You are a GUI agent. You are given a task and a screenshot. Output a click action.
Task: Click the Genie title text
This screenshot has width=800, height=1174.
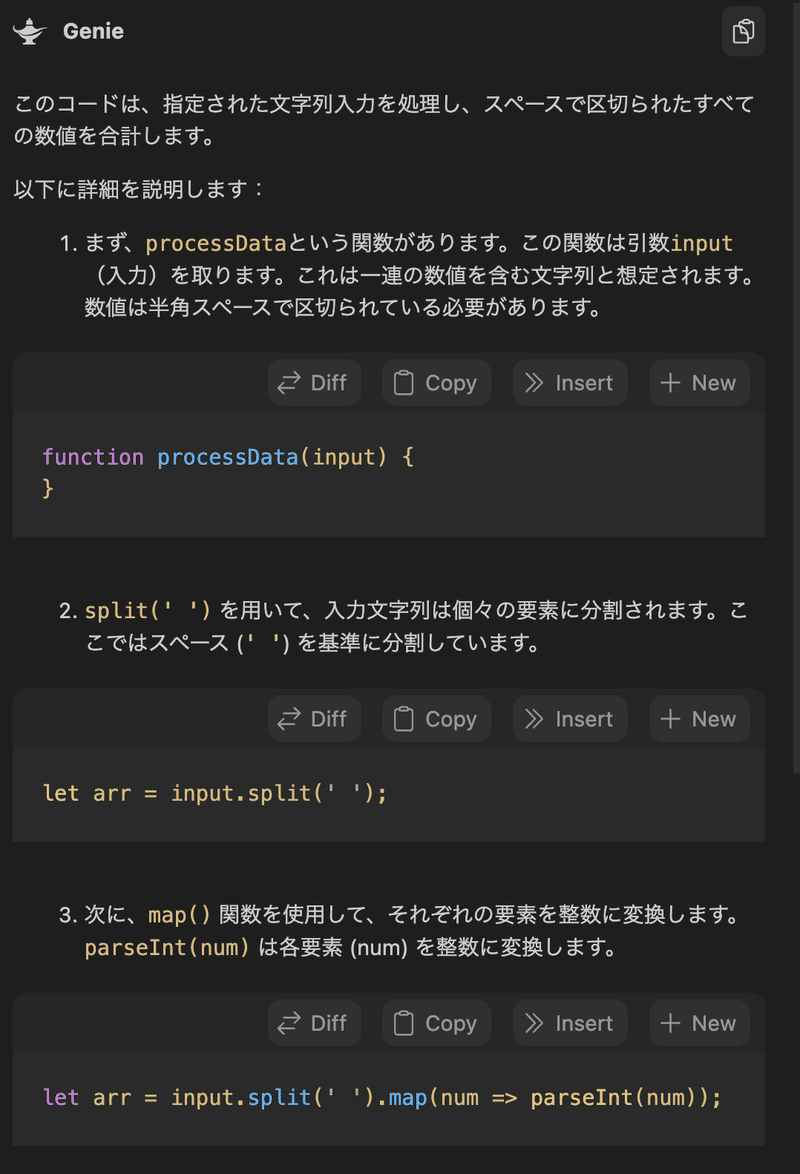(x=94, y=31)
